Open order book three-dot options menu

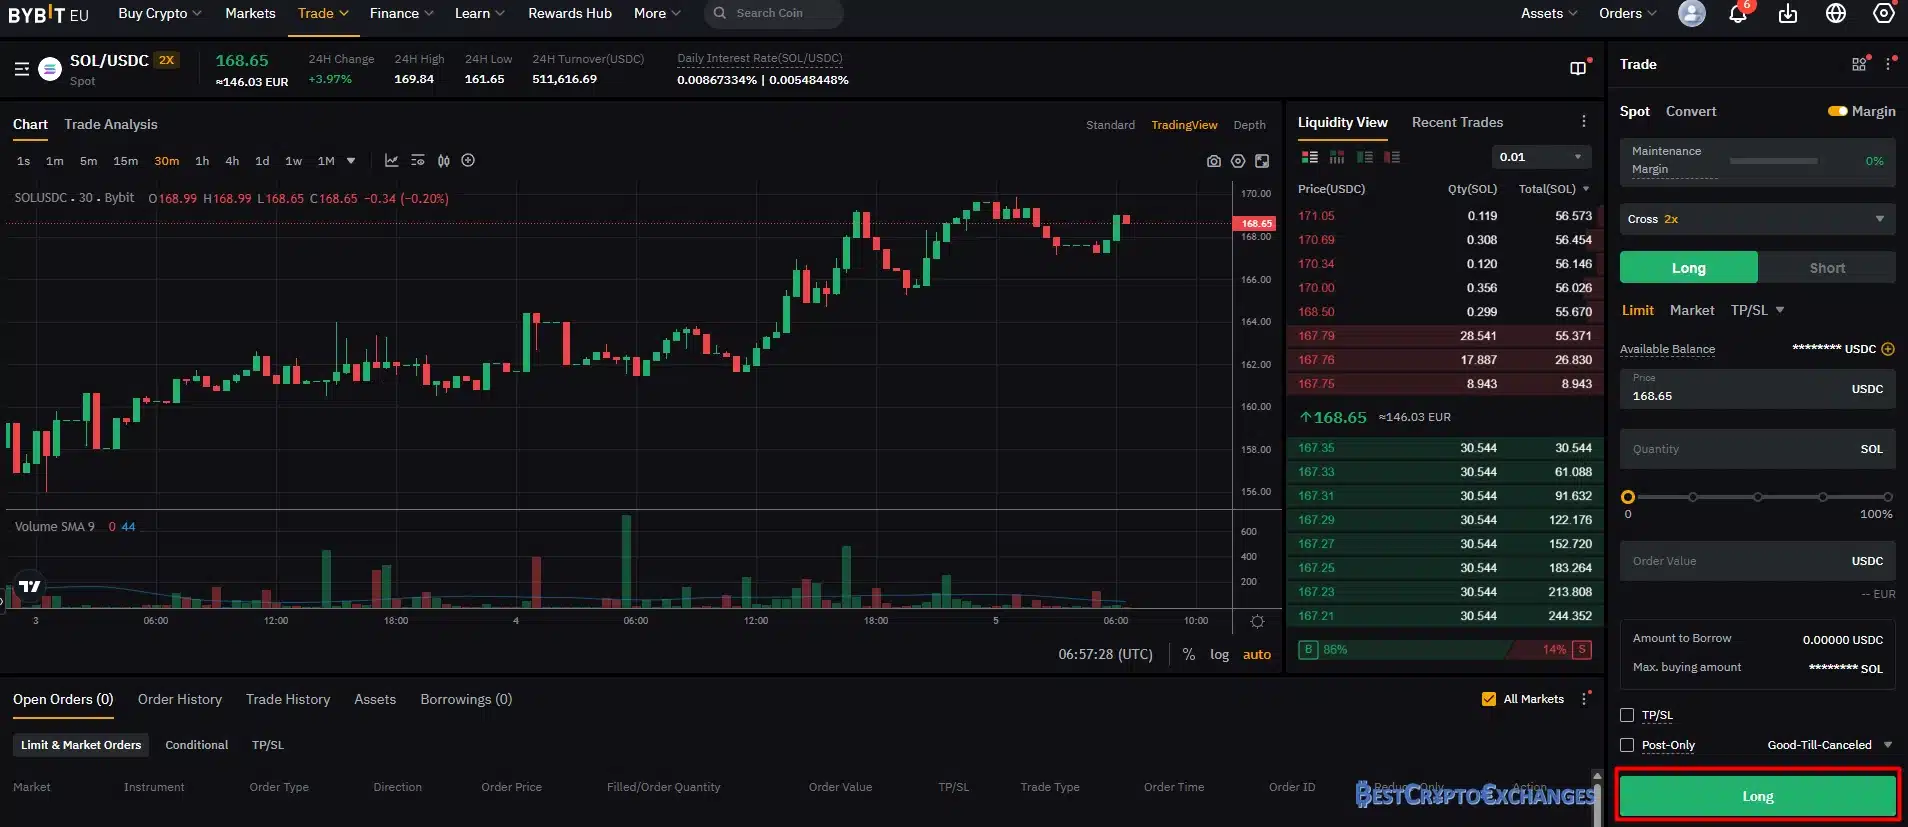tap(1583, 121)
